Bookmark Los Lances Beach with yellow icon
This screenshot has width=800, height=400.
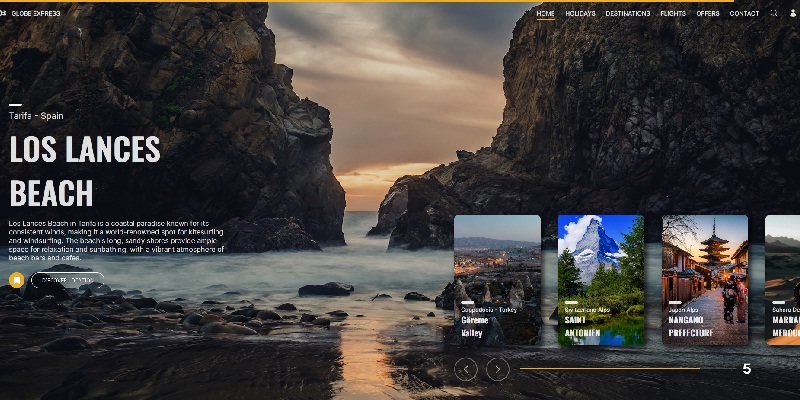pyautogui.click(x=16, y=280)
